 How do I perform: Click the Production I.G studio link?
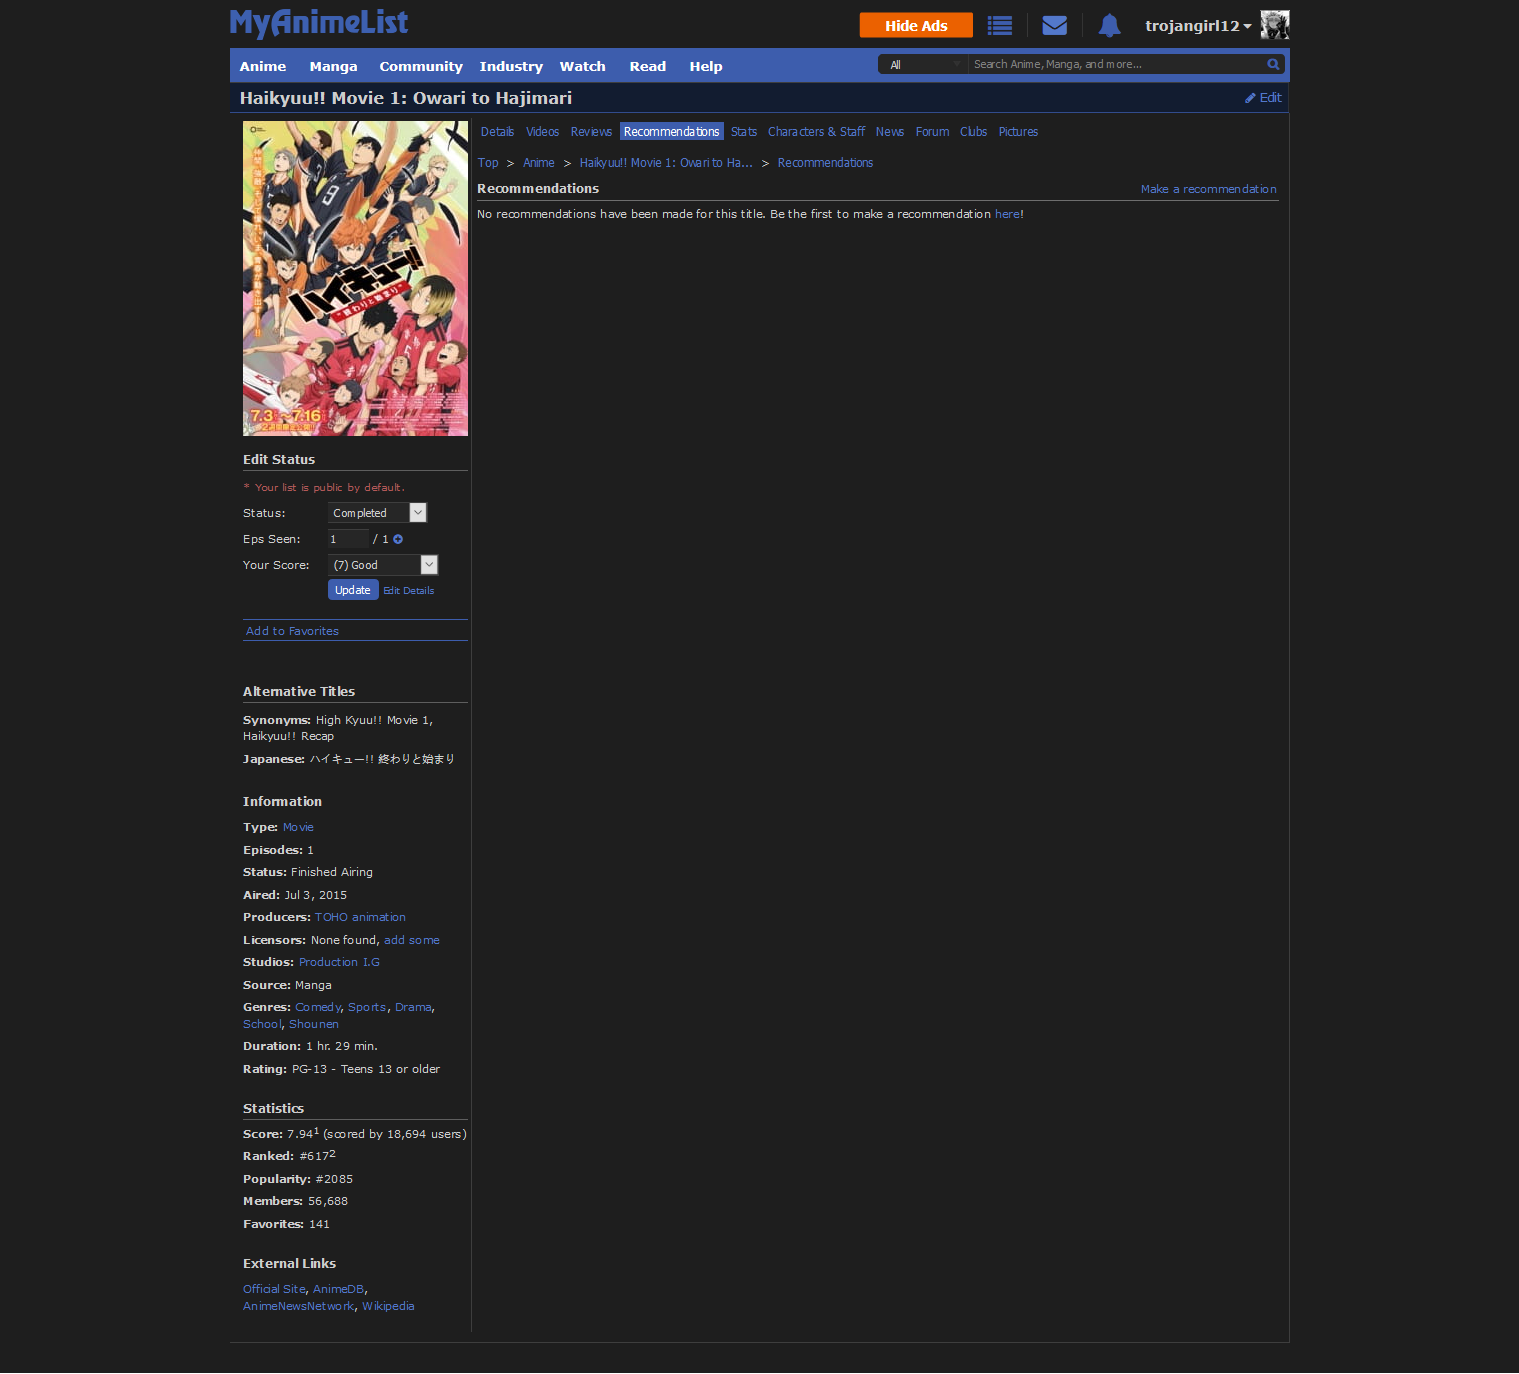point(339,962)
